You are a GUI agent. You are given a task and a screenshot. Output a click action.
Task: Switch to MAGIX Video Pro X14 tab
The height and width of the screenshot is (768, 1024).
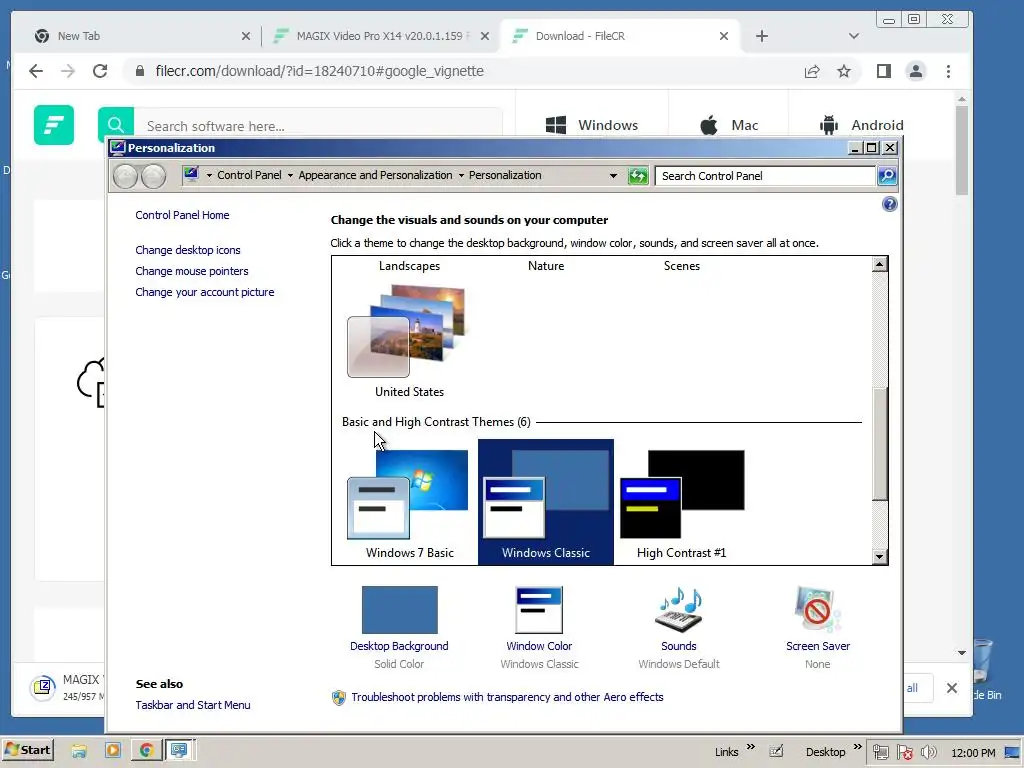pyautogui.click(x=380, y=36)
